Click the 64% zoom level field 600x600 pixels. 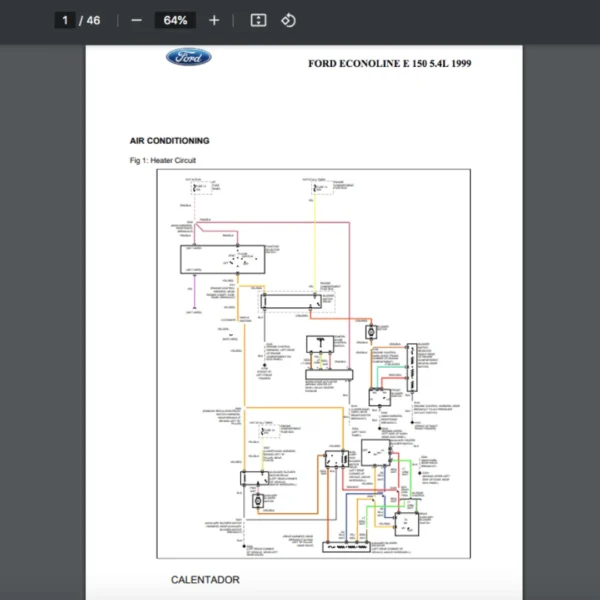click(x=175, y=20)
